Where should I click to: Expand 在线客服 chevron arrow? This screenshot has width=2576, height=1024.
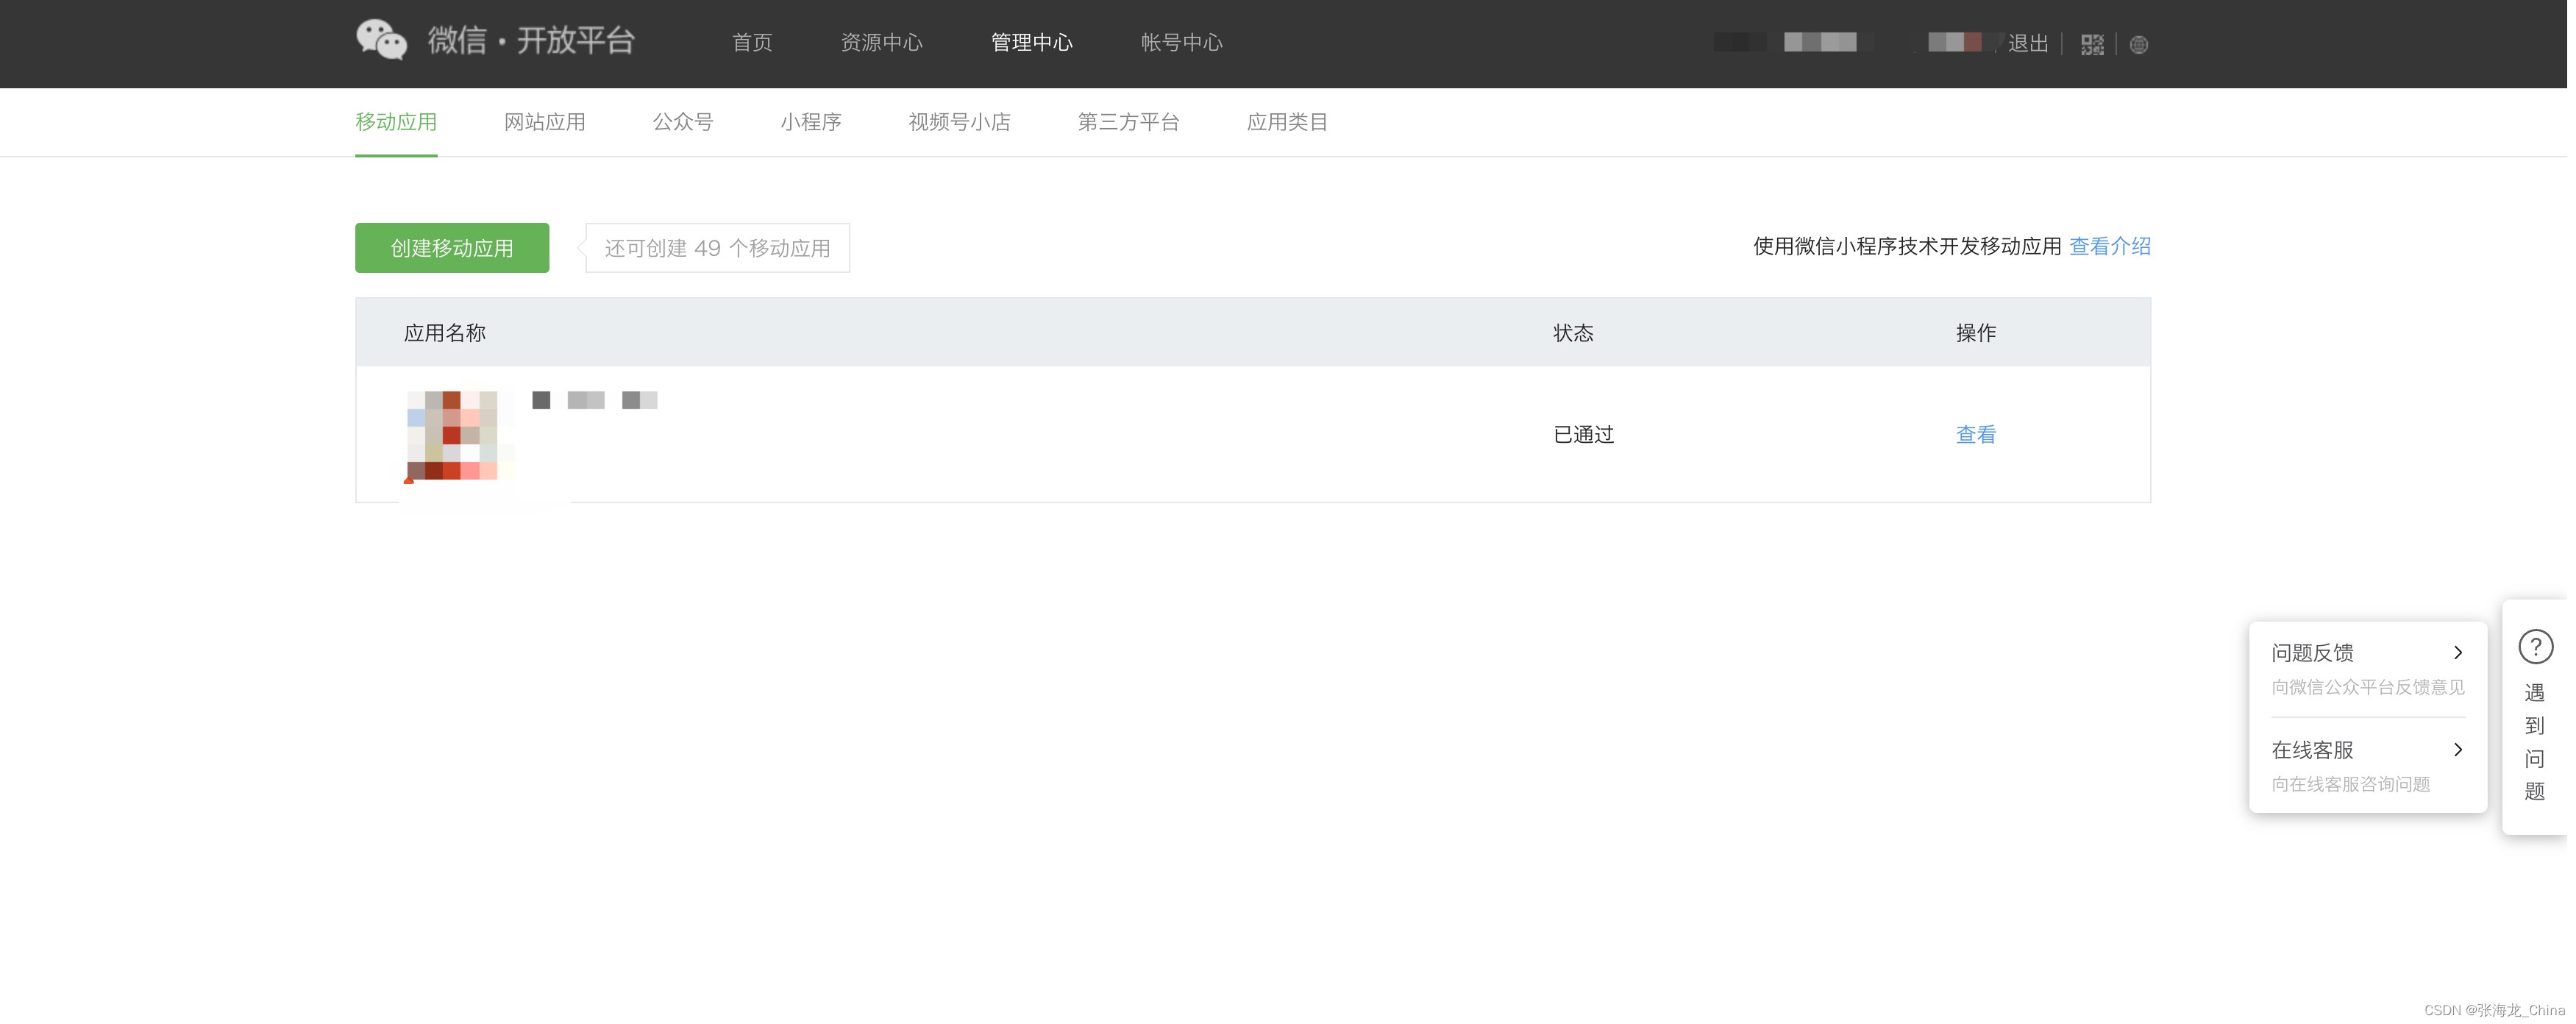[x=2457, y=750]
